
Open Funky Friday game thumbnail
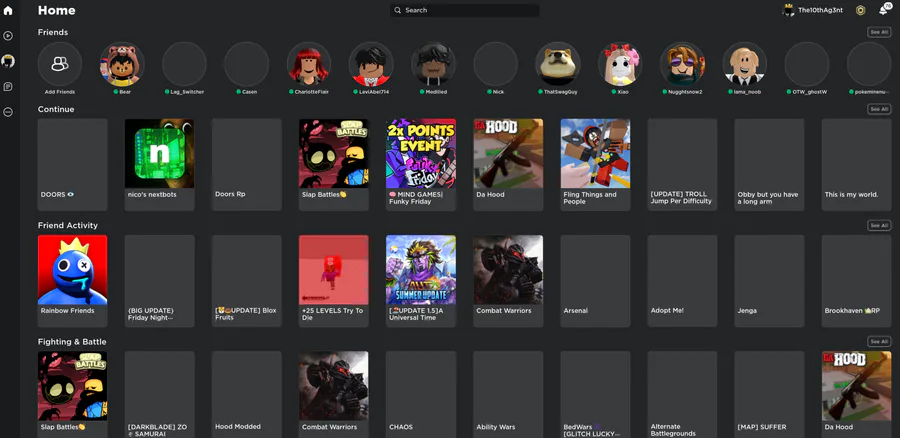coord(421,153)
